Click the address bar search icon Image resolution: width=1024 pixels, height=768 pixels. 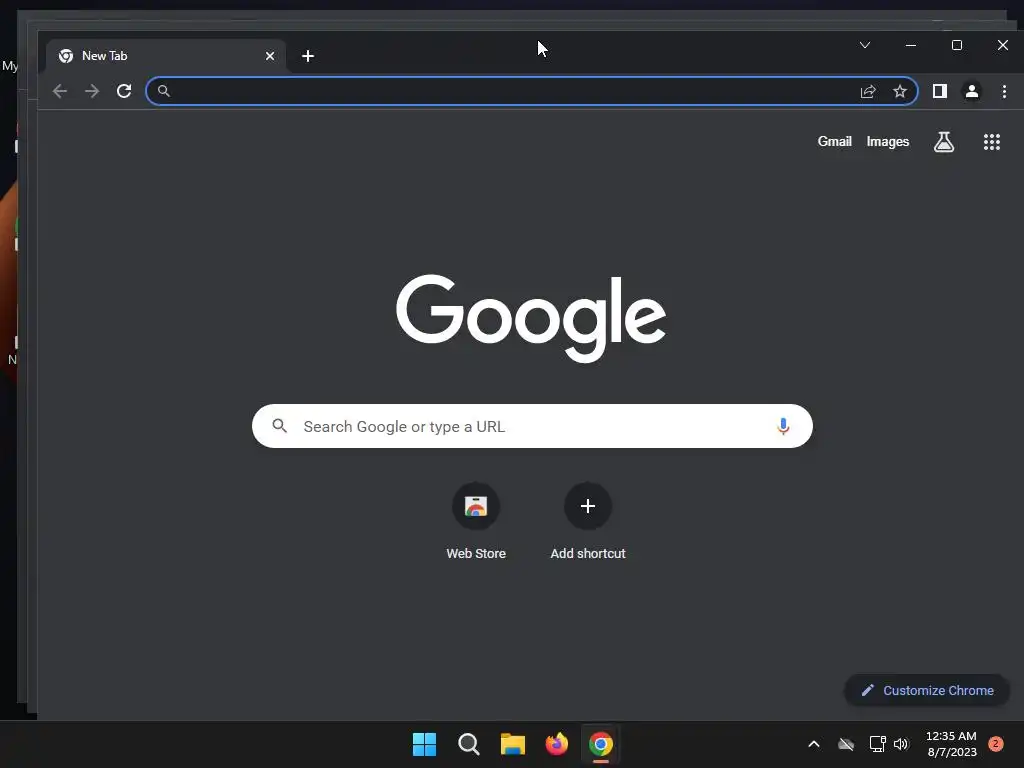pyautogui.click(x=164, y=91)
